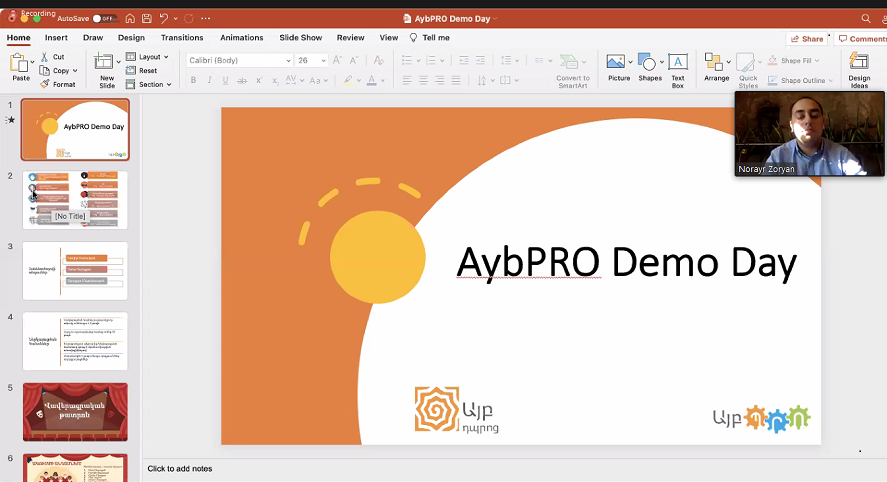Click the Cut scissors icon
This screenshot has height=482, width=887.
45,57
